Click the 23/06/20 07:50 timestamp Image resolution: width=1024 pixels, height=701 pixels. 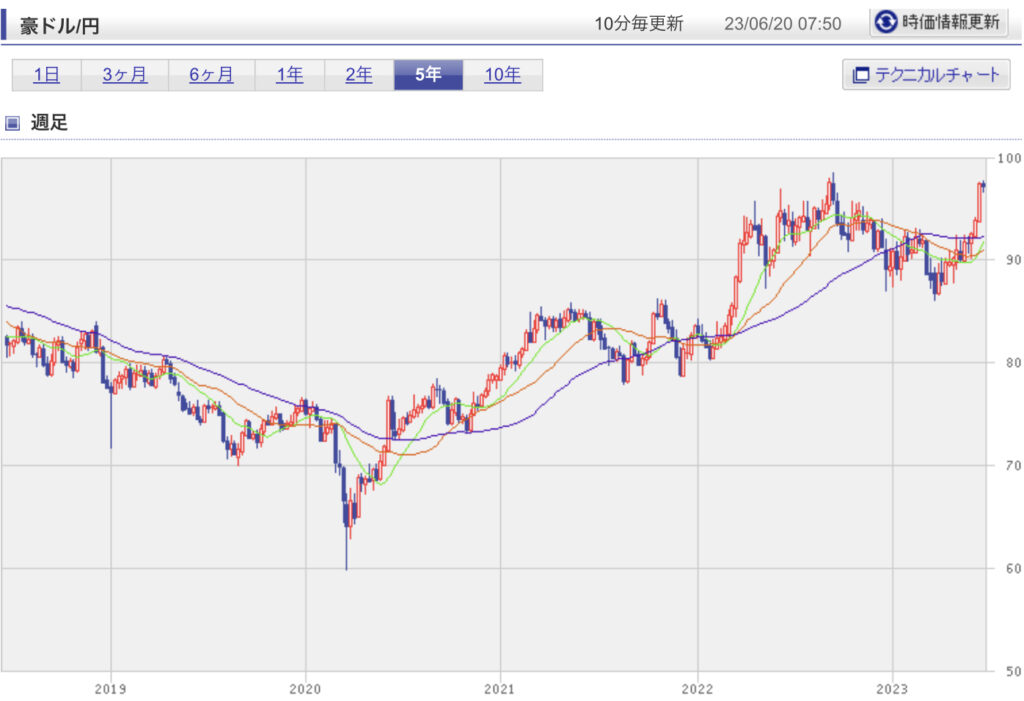pyautogui.click(x=782, y=24)
